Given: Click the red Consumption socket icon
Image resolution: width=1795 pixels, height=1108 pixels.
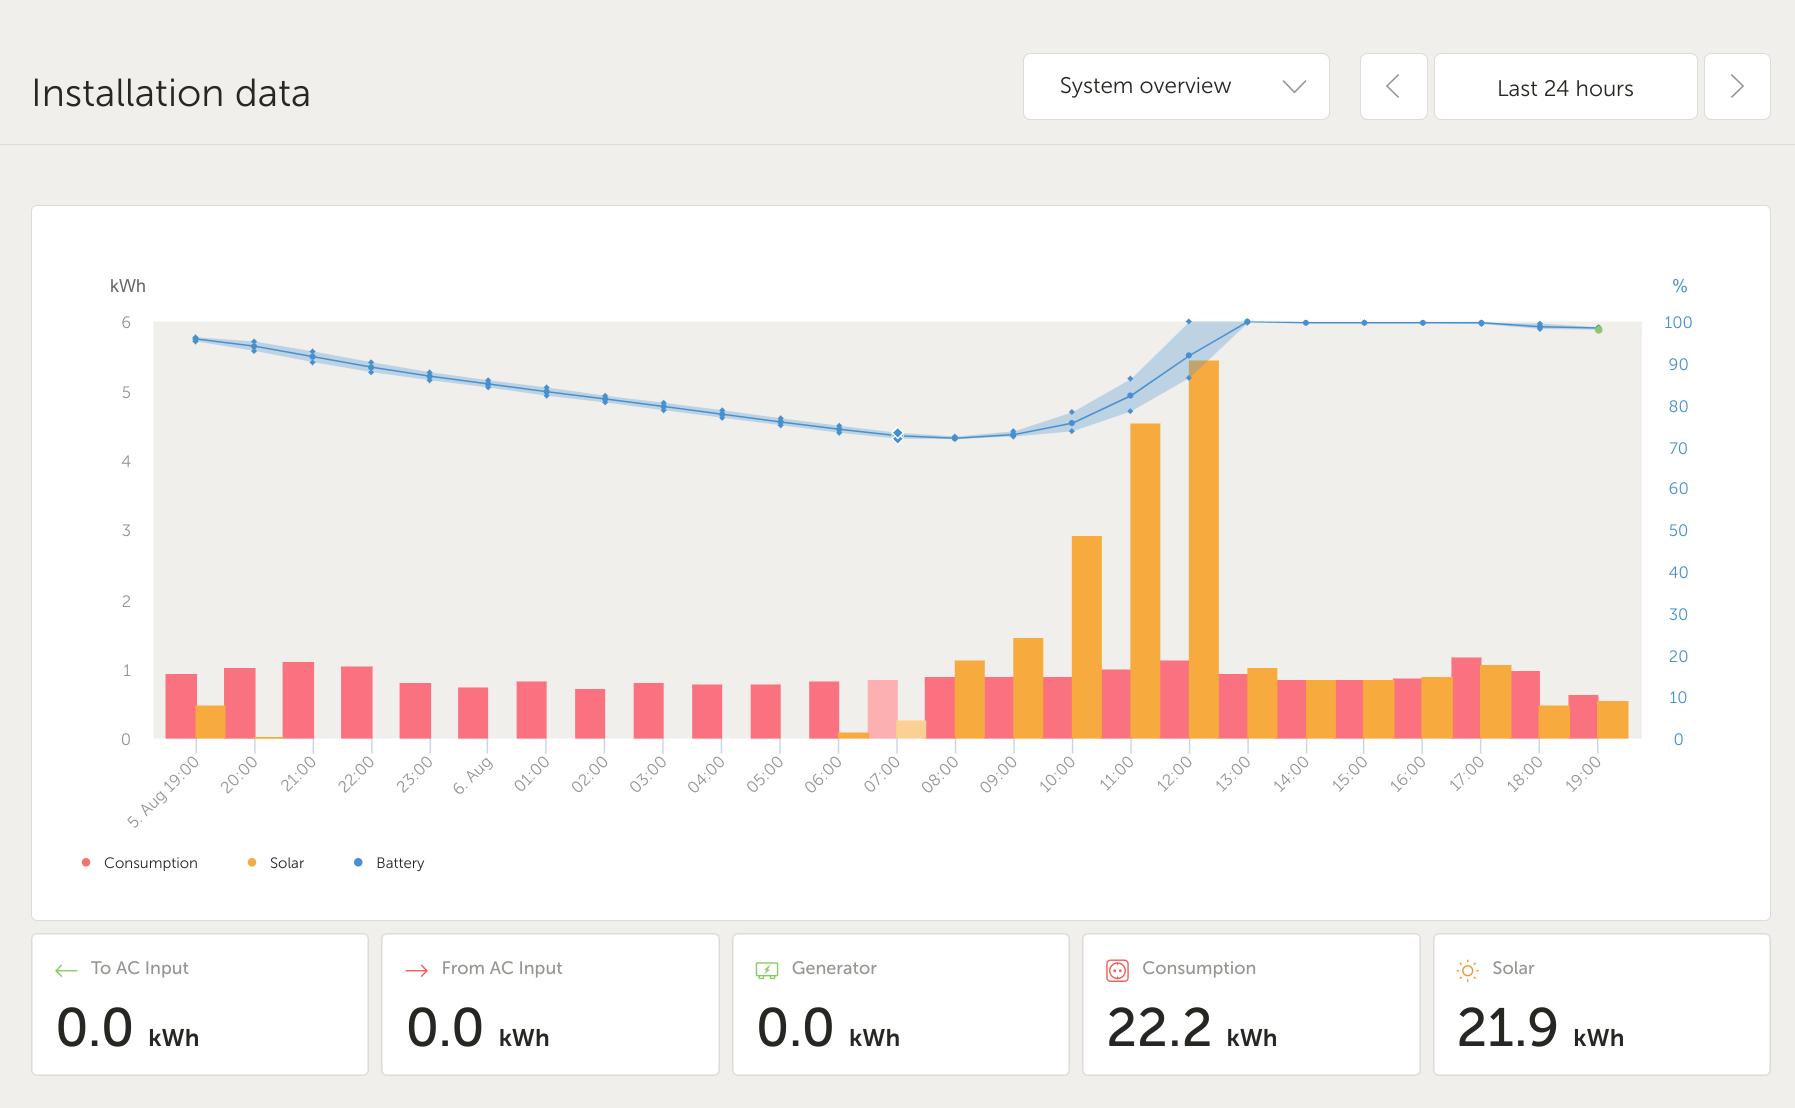Looking at the screenshot, I should [1117, 970].
